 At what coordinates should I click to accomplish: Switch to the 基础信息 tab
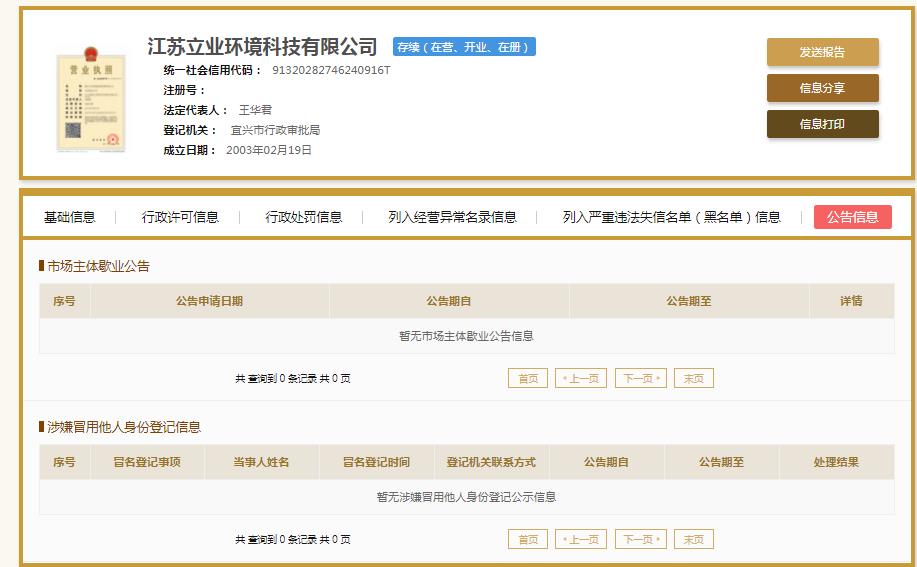[x=70, y=217]
